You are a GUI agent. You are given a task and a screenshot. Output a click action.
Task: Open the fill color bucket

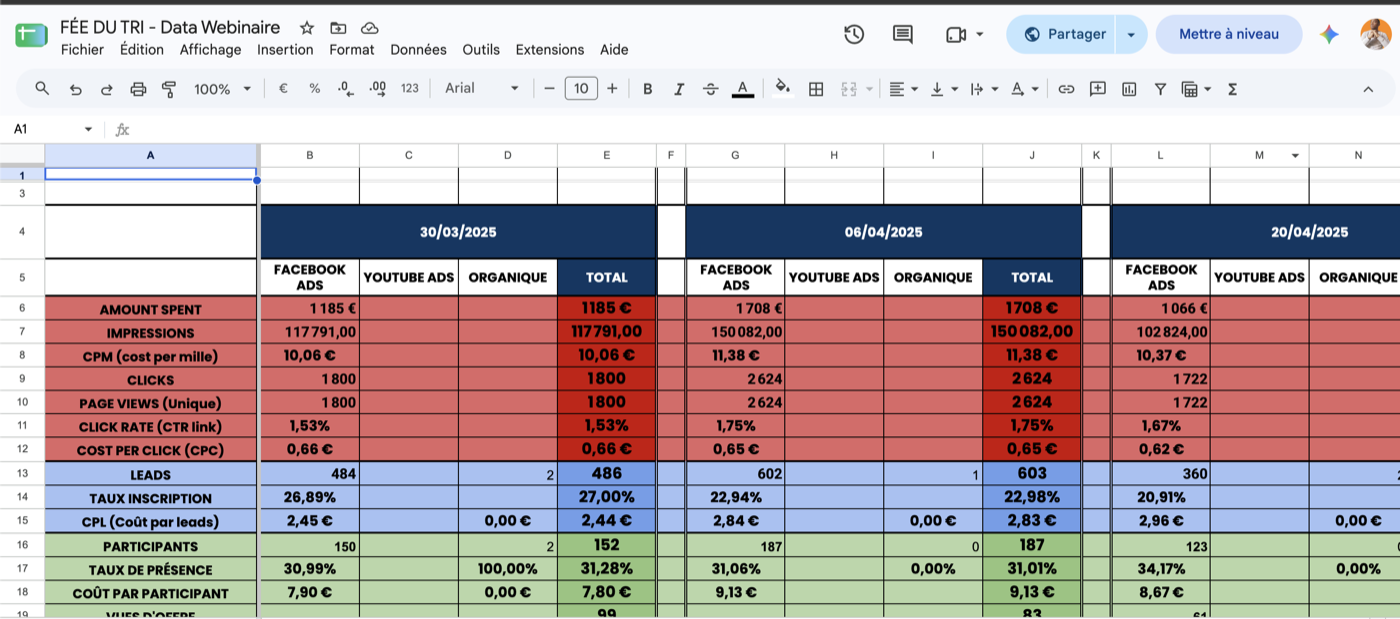pos(782,88)
